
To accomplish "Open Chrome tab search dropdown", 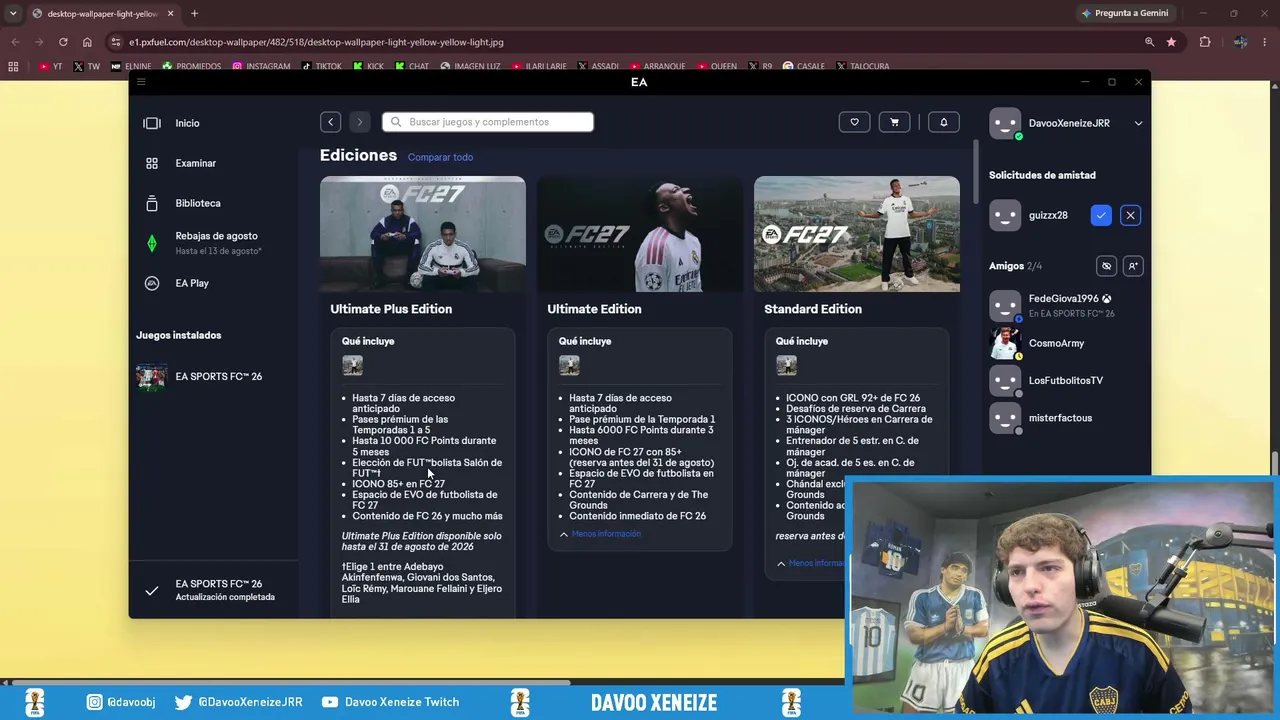I will [x=13, y=13].
